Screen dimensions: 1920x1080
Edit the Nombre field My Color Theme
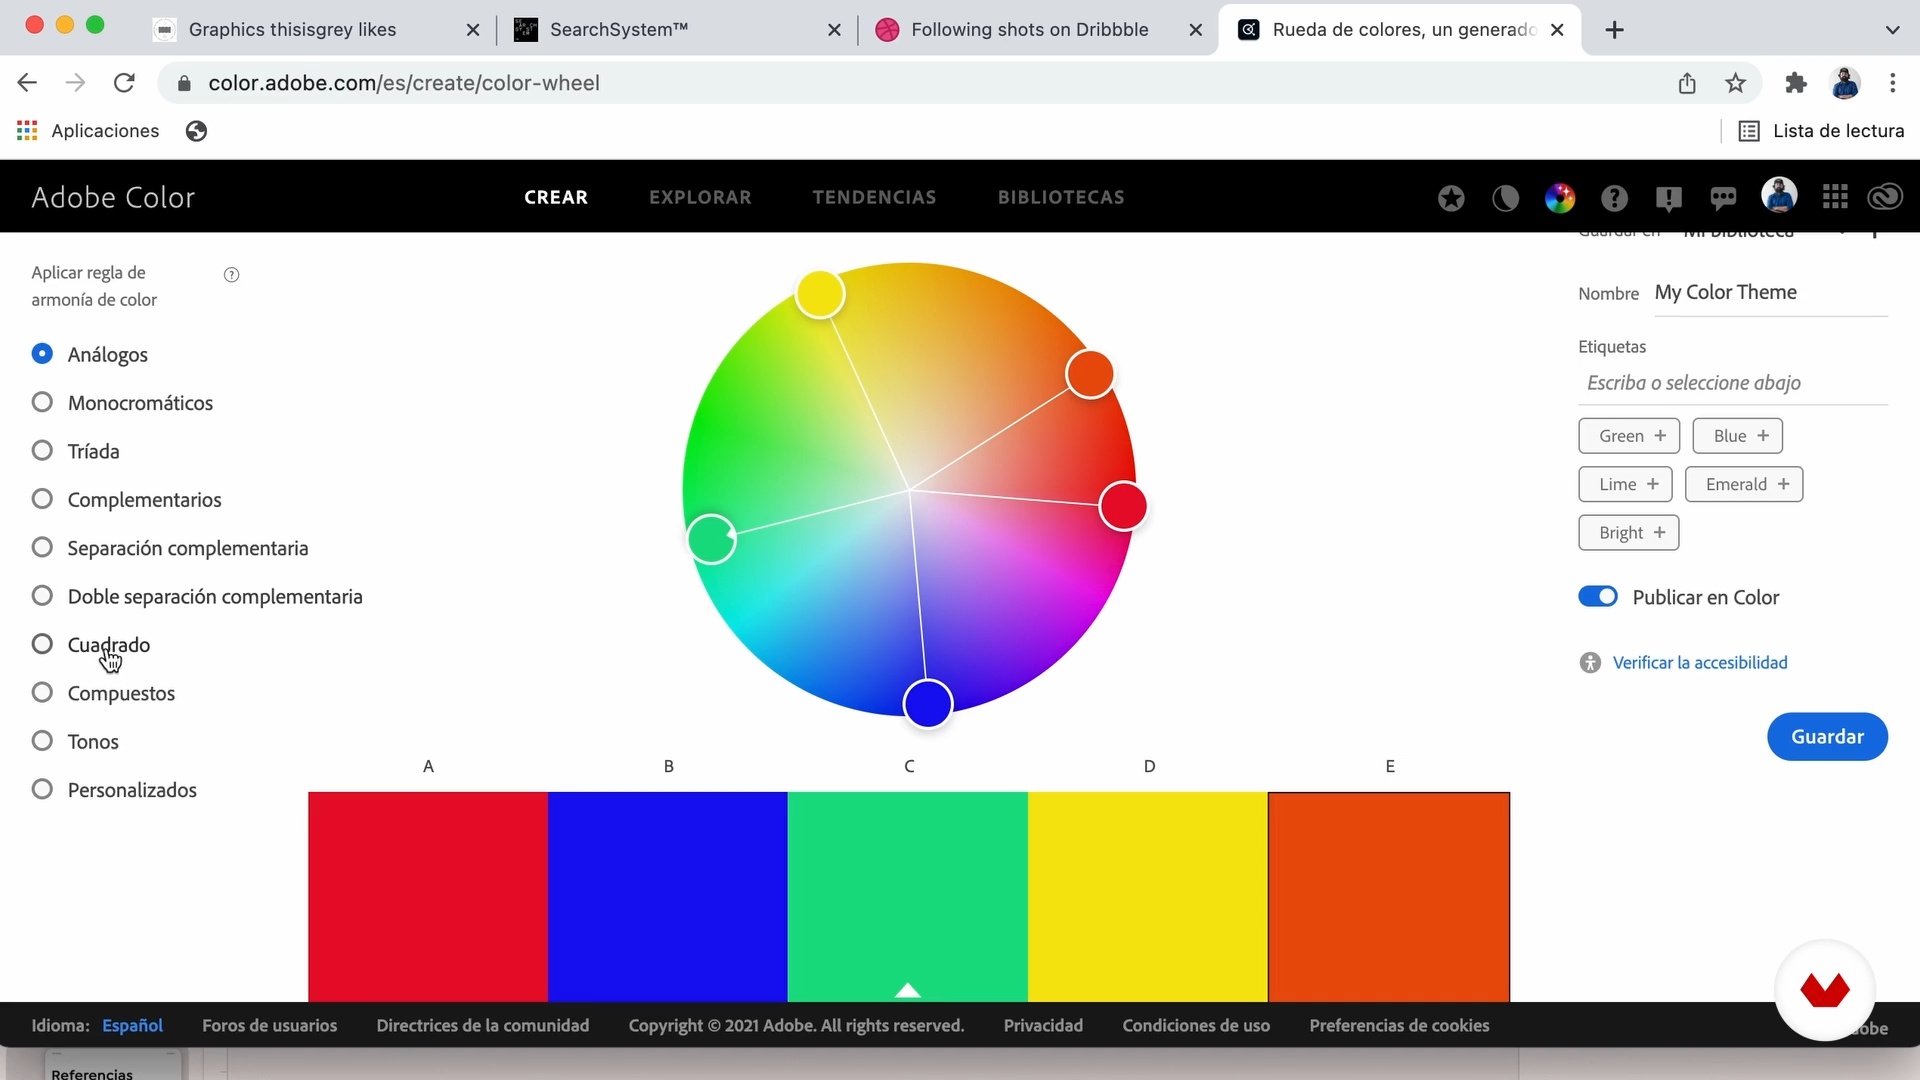point(1770,293)
